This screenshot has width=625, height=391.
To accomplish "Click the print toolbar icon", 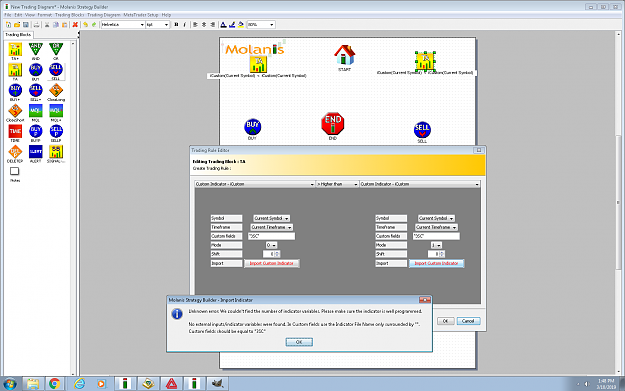I will pos(36,25).
